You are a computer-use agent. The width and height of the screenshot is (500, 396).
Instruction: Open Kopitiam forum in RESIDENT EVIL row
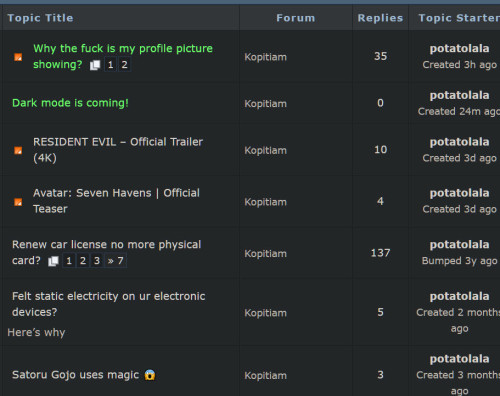(266, 150)
